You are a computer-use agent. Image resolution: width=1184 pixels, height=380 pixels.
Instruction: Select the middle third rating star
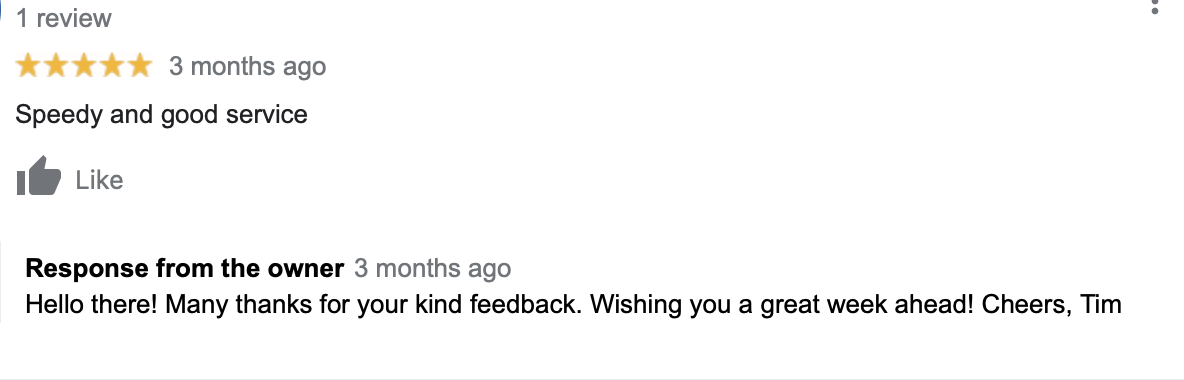point(84,66)
